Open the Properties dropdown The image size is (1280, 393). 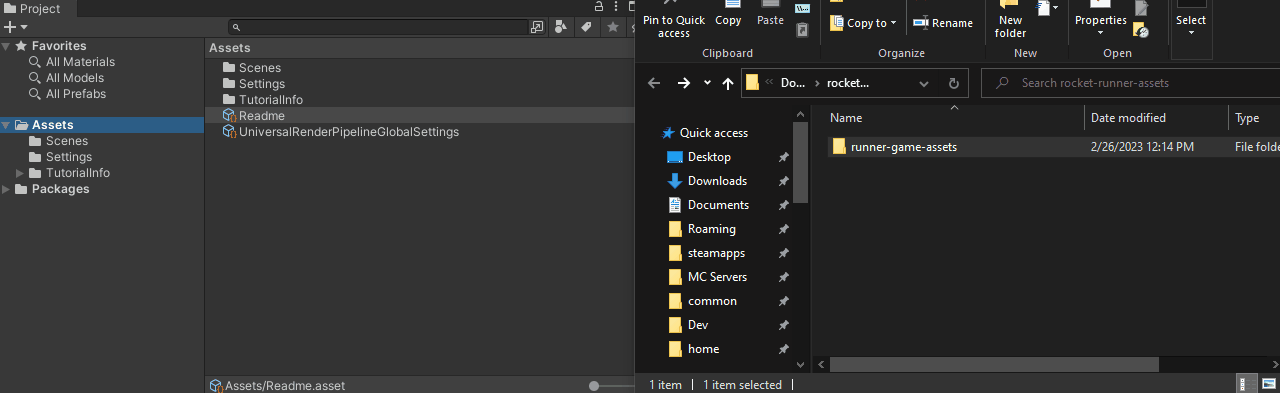coord(1100,20)
